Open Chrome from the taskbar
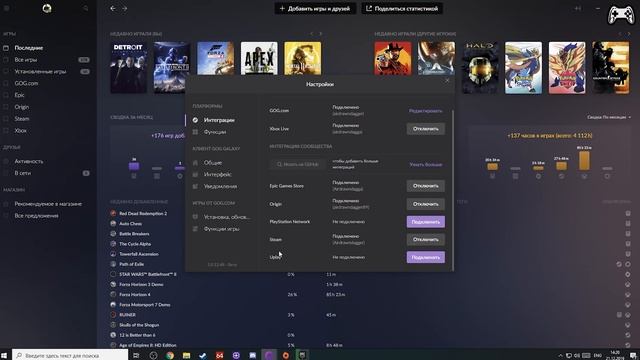640x360 pixels. [169, 355]
